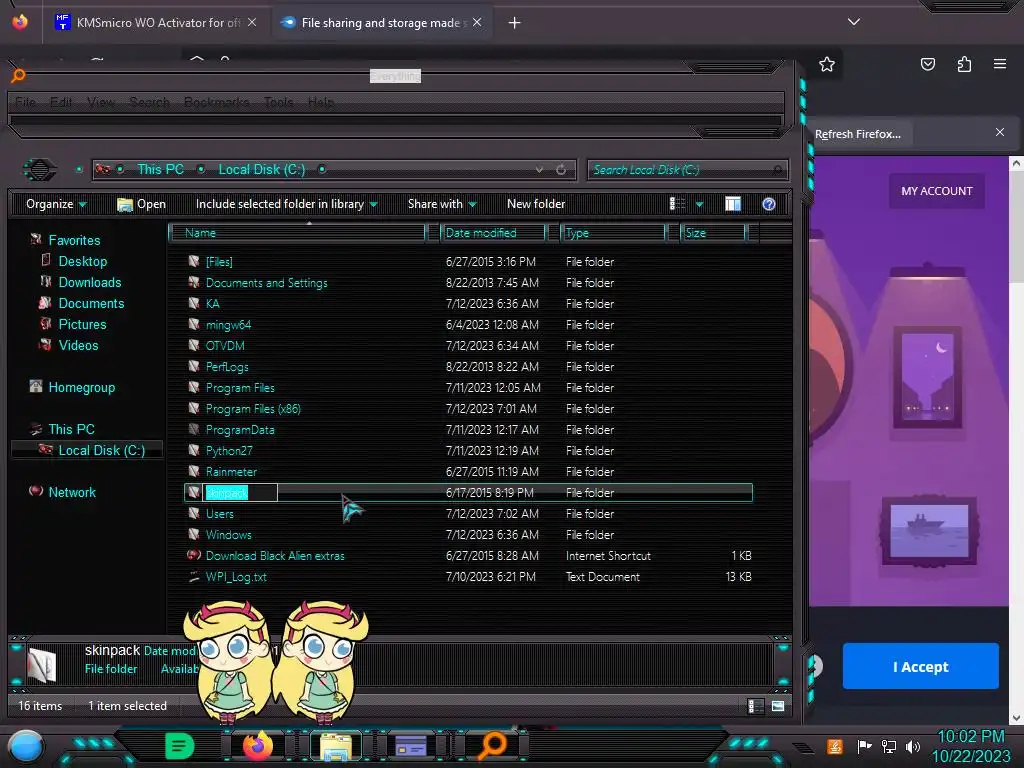The width and height of the screenshot is (1024, 768).
Task: Click the Java update tray icon
Action: pyautogui.click(x=835, y=746)
